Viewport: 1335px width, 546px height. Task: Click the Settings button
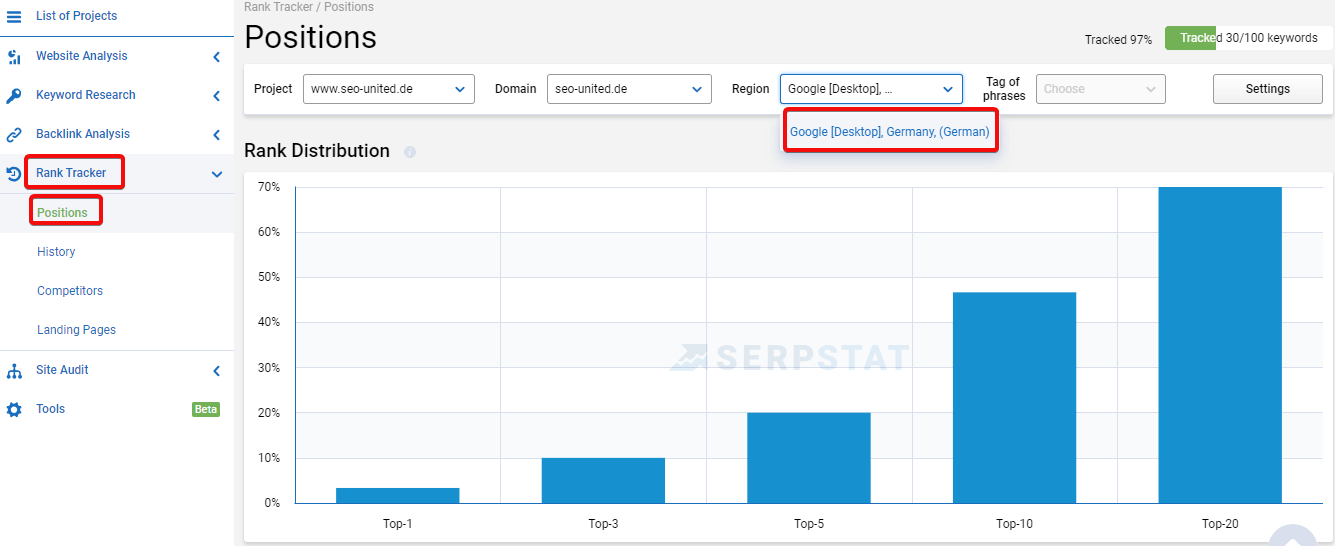[x=1268, y=89]
